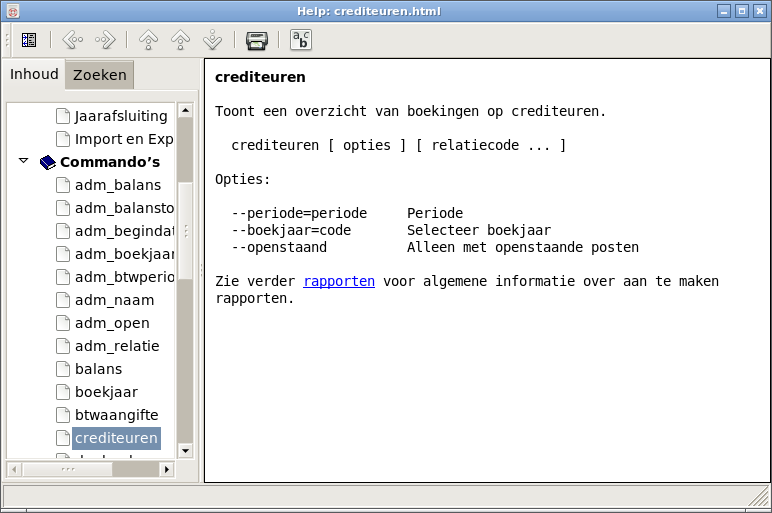Image resolution: width=772 pixels, height=513 pixels.
Task: Click the tree's horizontal scrollbar right arrow
Action: pyautogui.click(x=167, y=469)
